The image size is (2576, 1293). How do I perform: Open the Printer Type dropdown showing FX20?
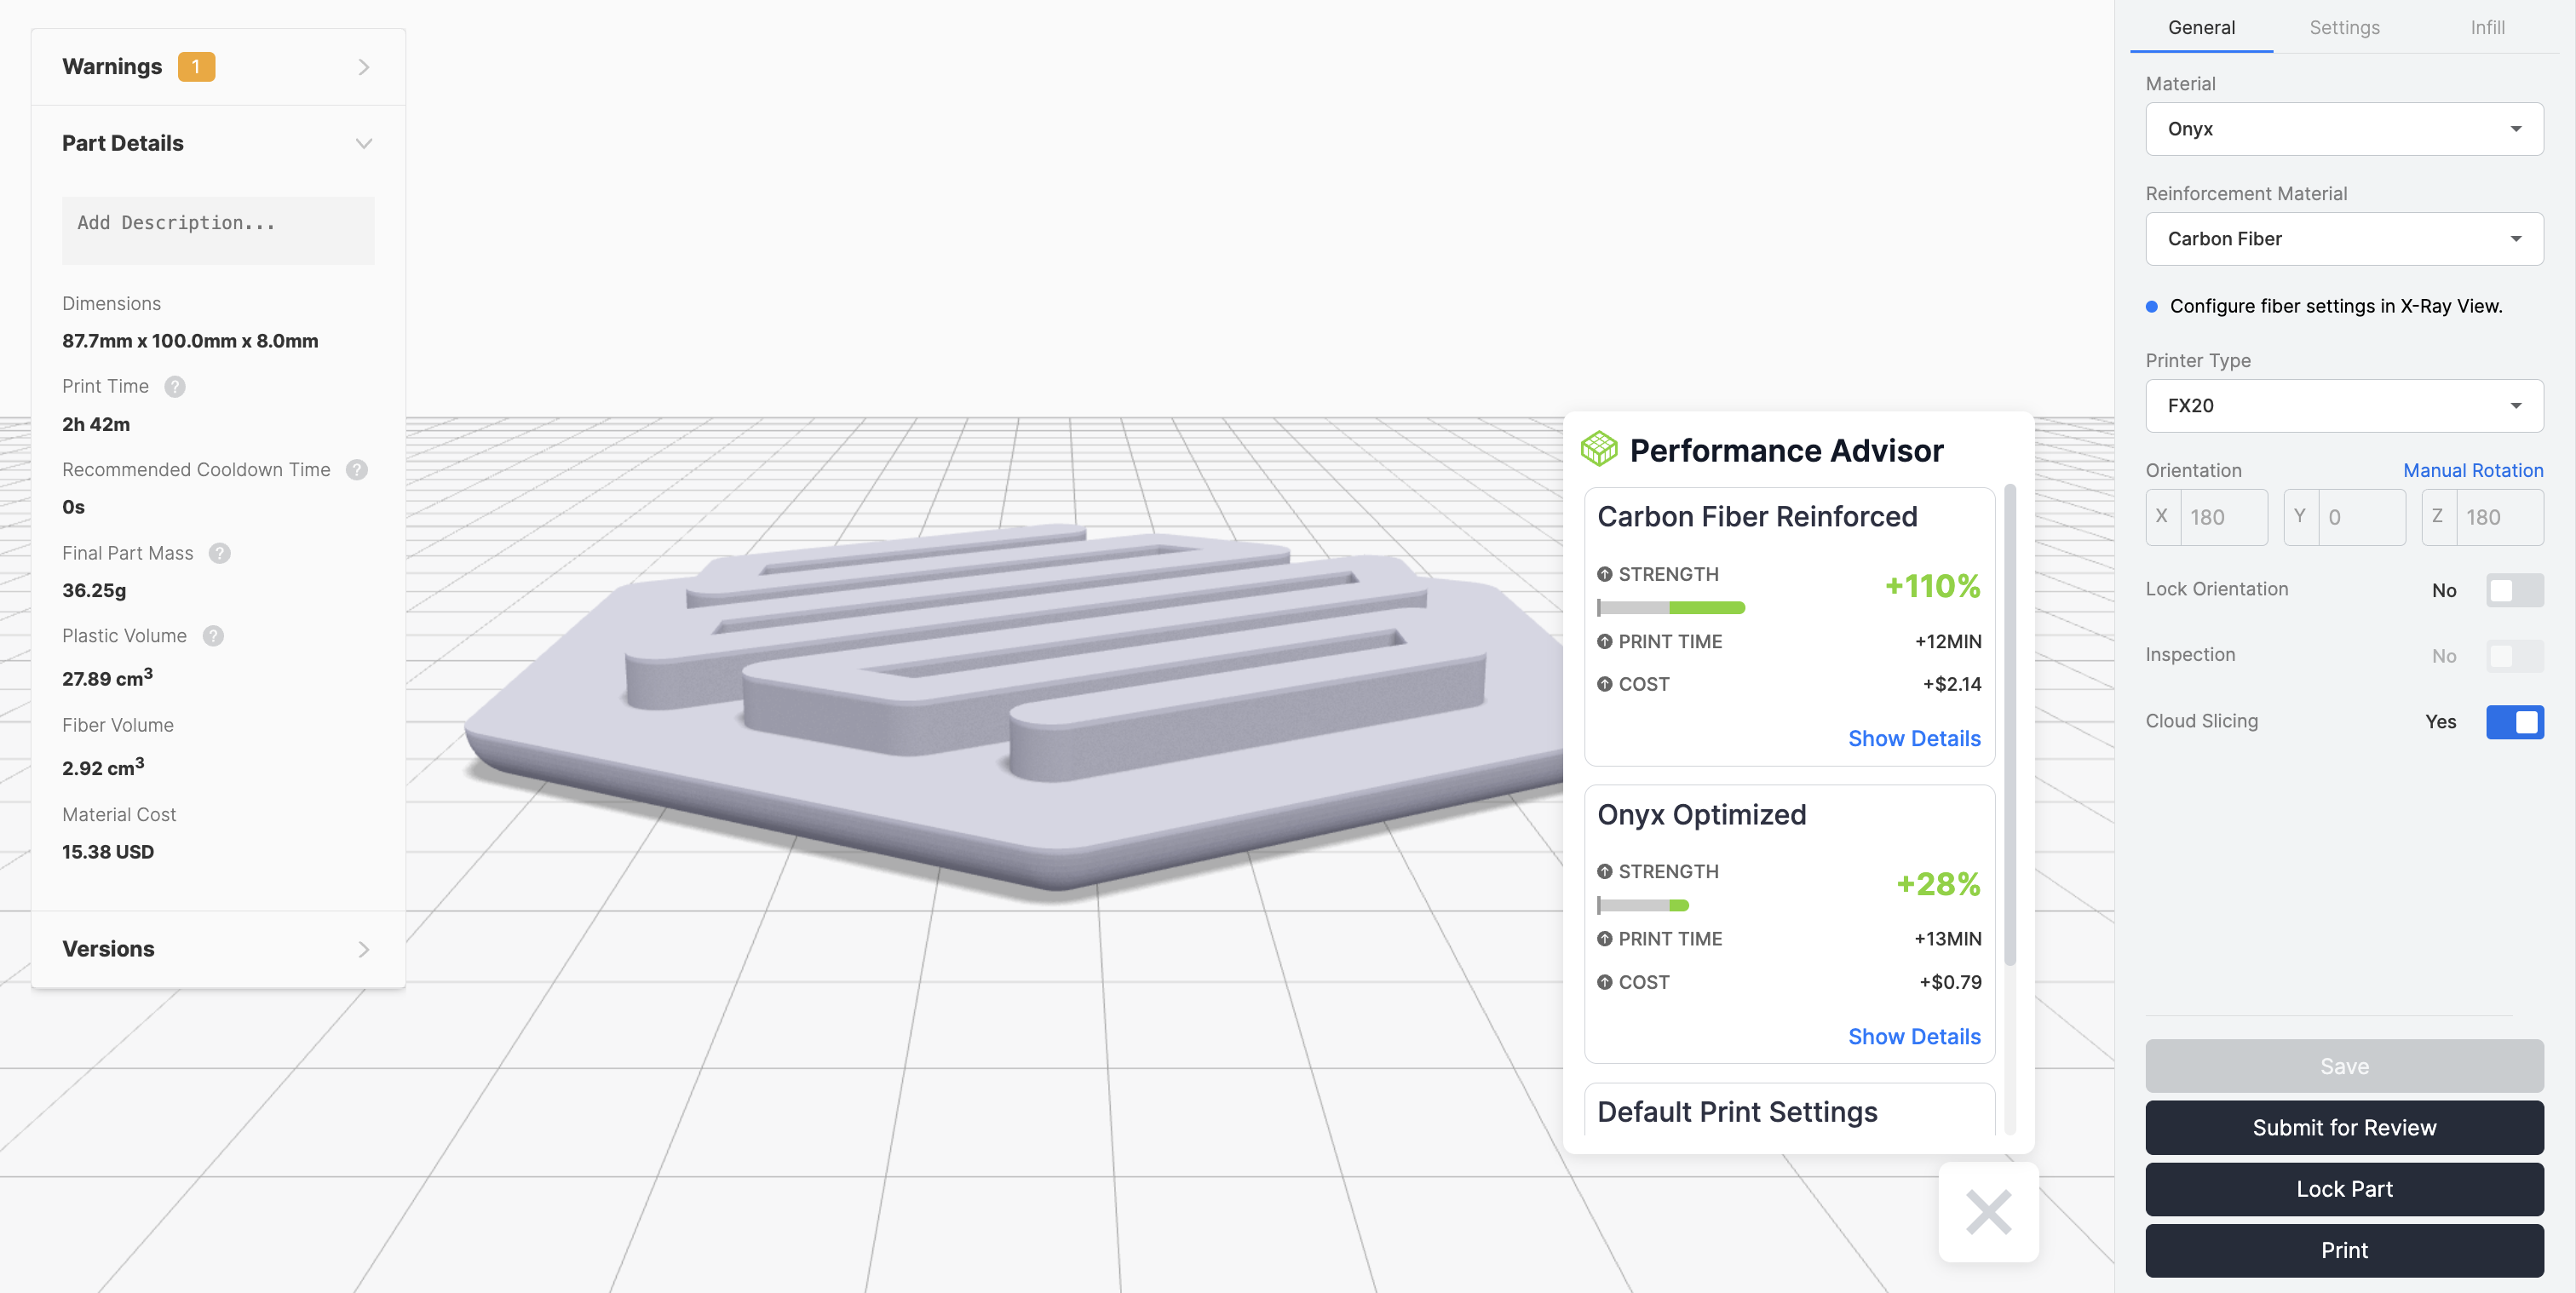2344,406
